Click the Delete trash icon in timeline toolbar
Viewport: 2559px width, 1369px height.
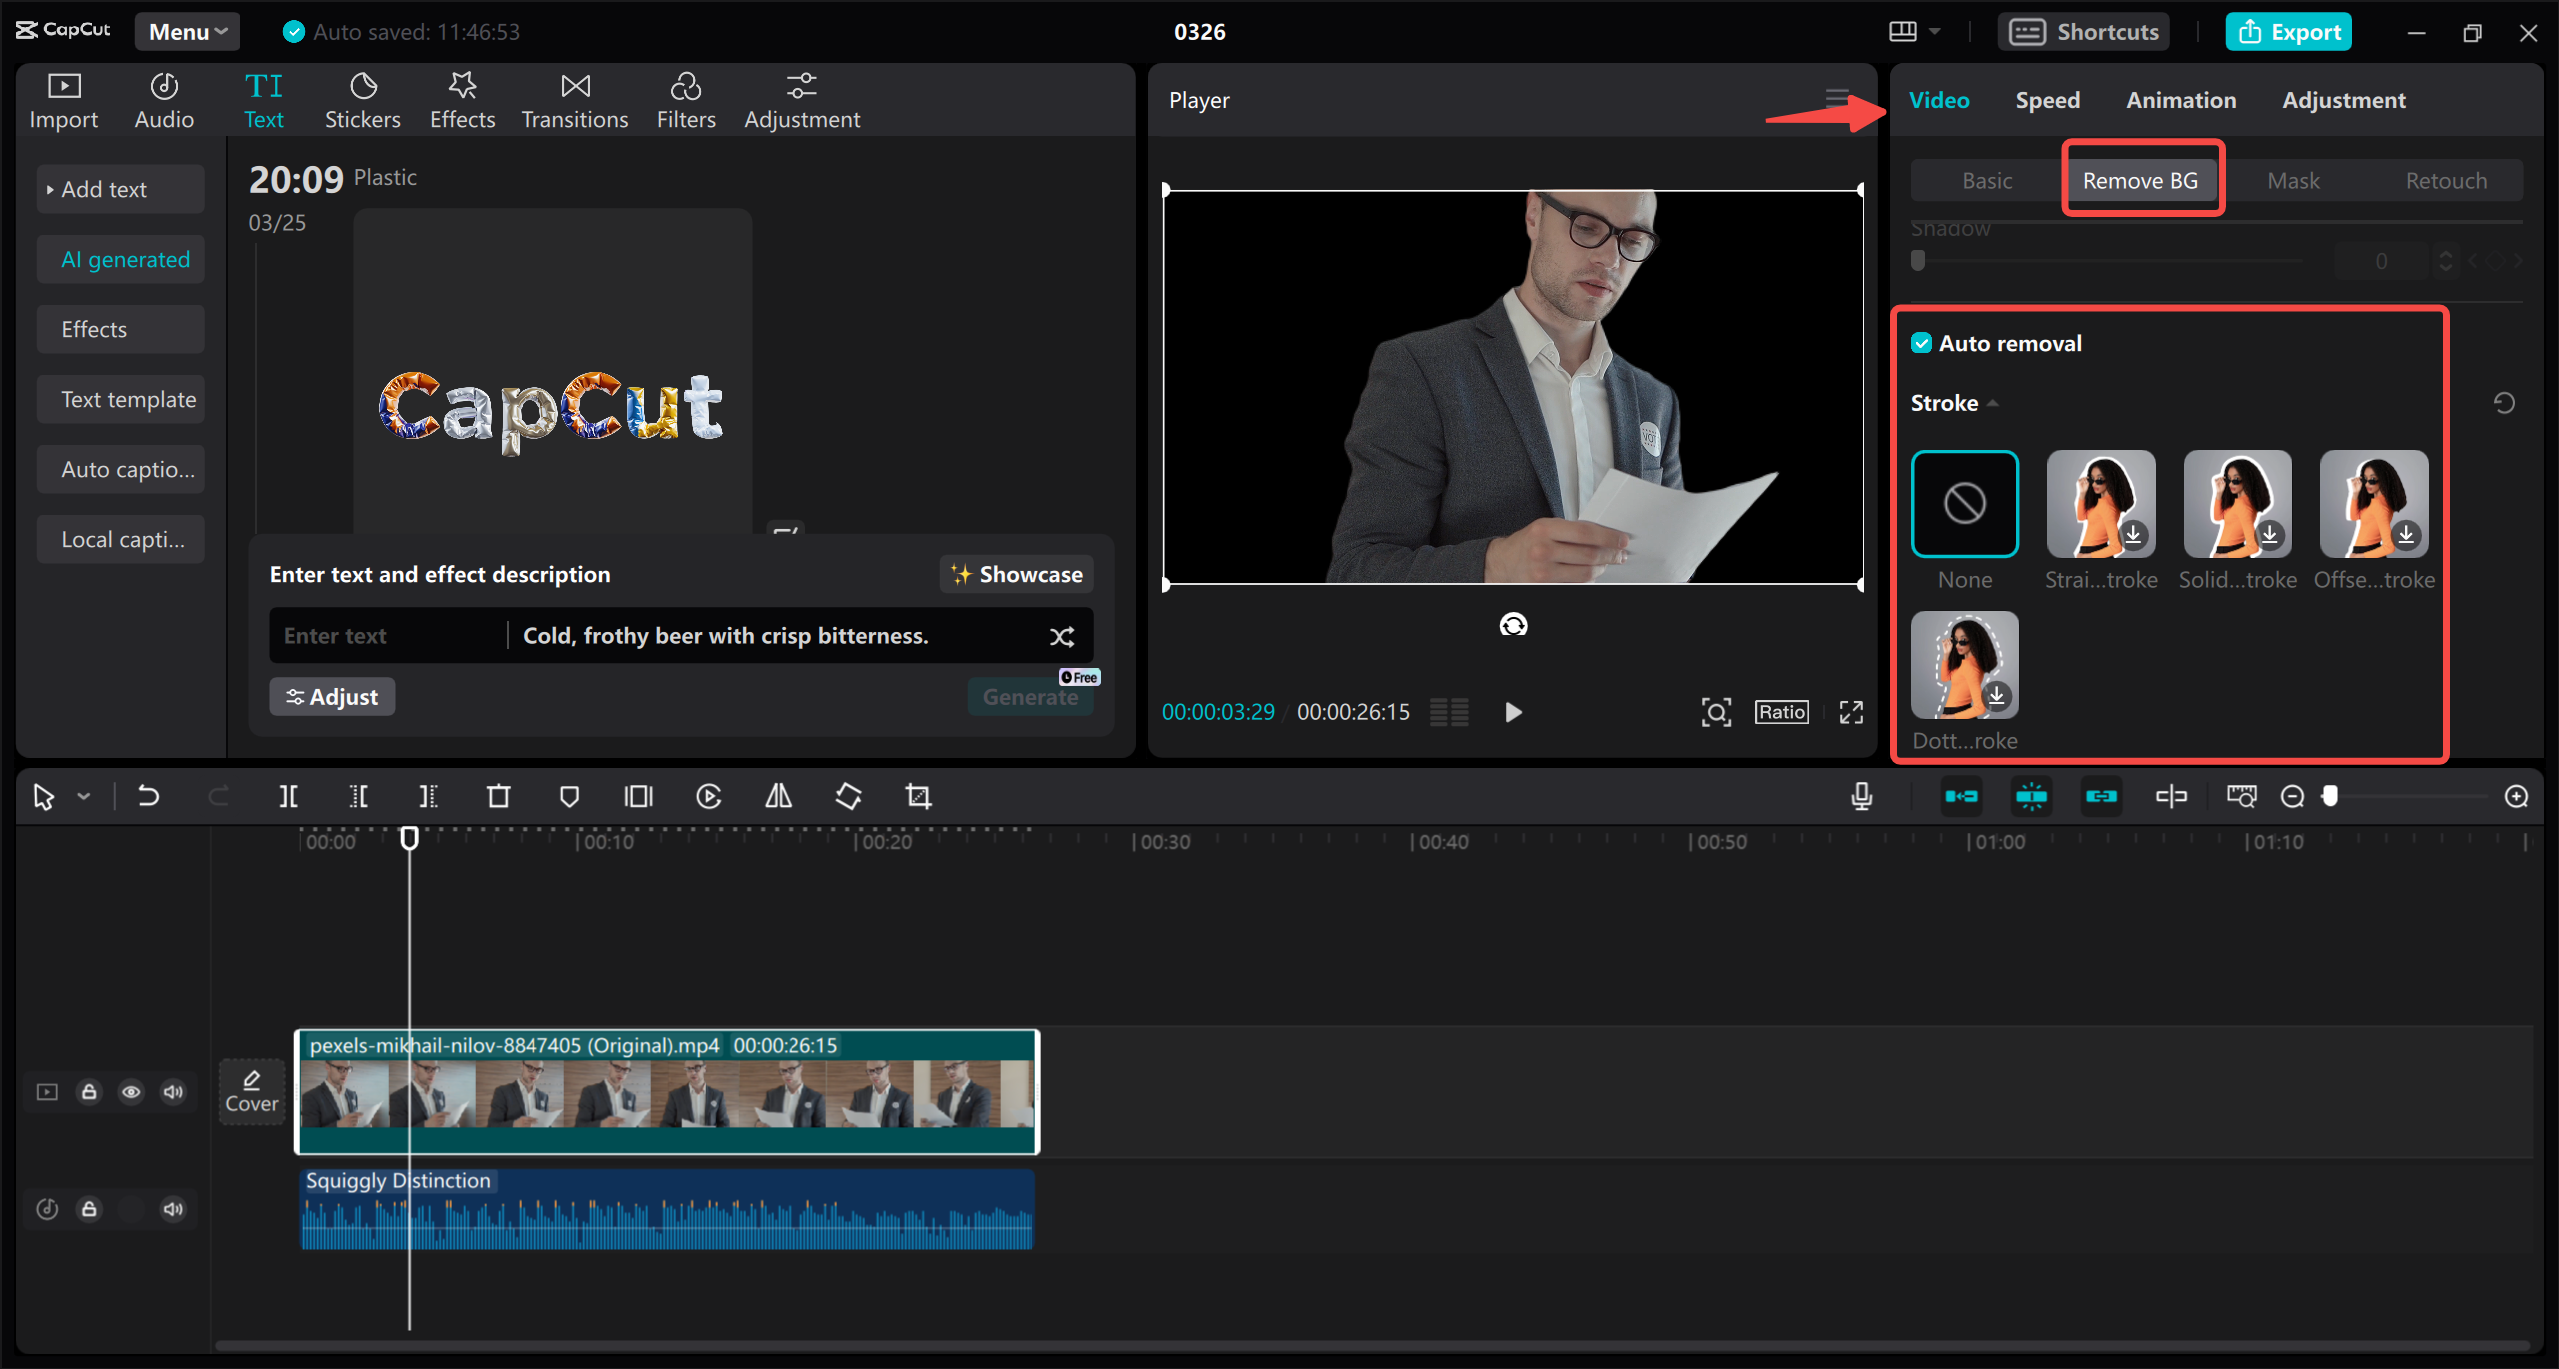coord(498,796)
